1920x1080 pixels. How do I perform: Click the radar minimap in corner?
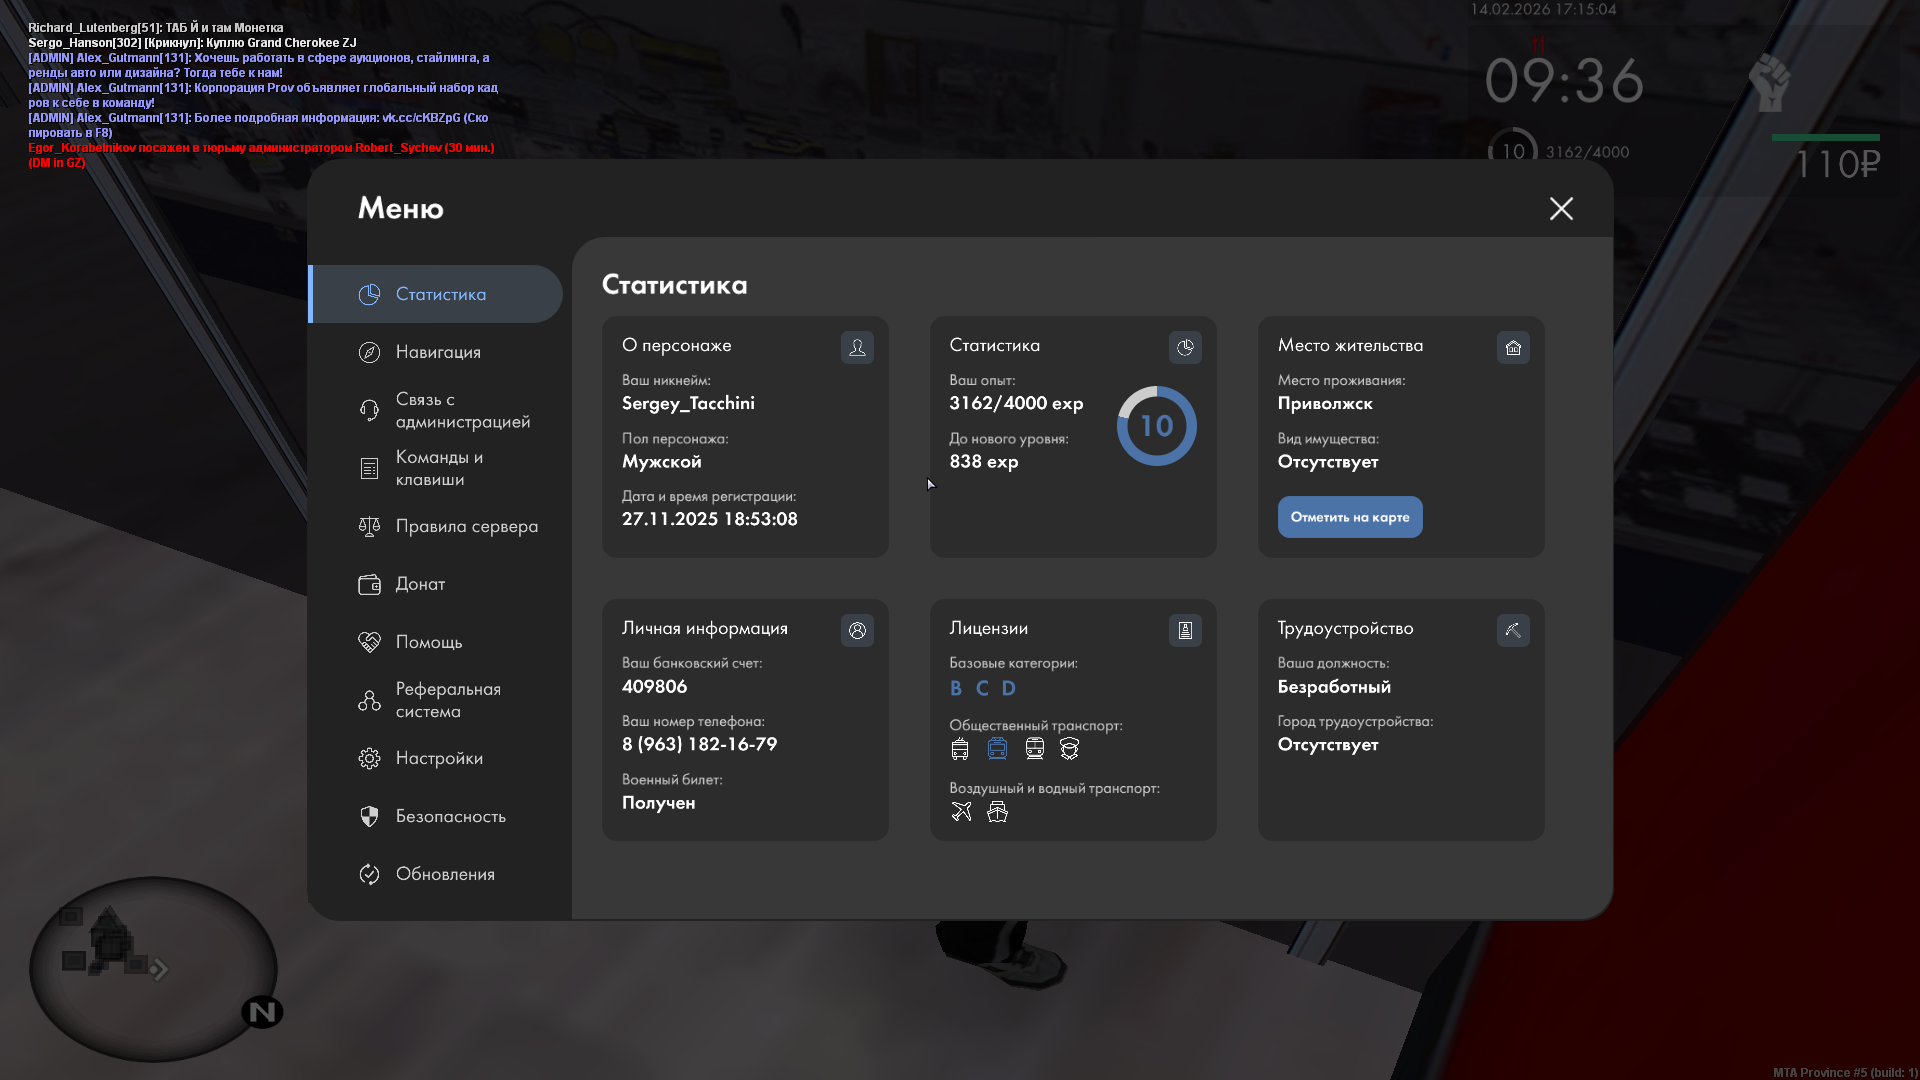click(x=153, y=968)
